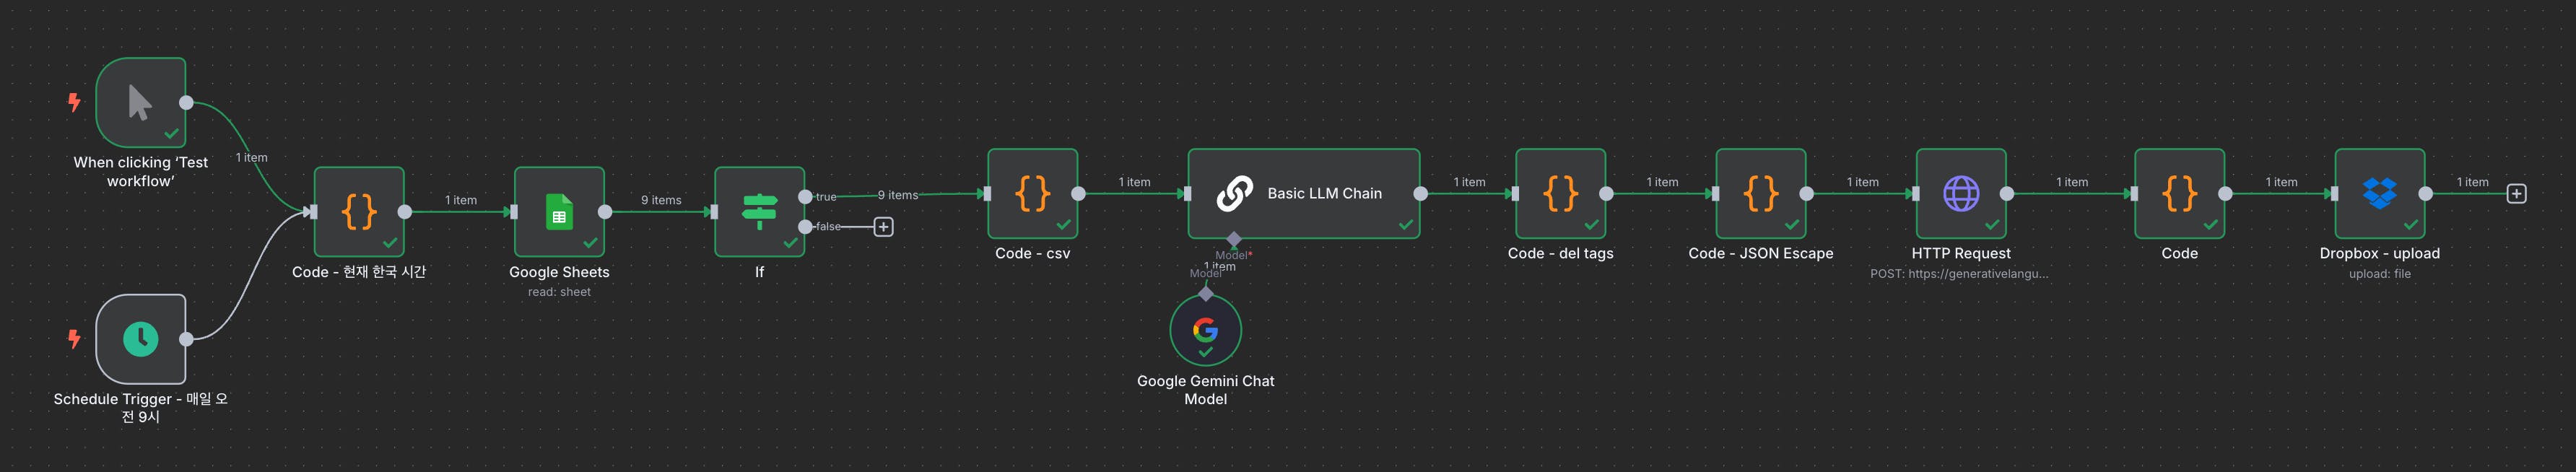Click the 'Google Sheets' node label
The height and width of the screenshot is (472, 2576).
[x=559, y=272]
